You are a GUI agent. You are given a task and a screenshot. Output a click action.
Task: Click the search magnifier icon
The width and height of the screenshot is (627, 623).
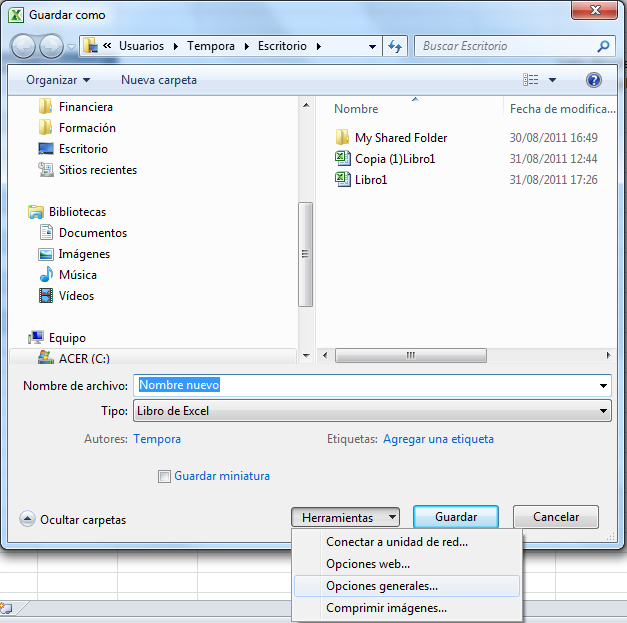[x=603, y=46]
